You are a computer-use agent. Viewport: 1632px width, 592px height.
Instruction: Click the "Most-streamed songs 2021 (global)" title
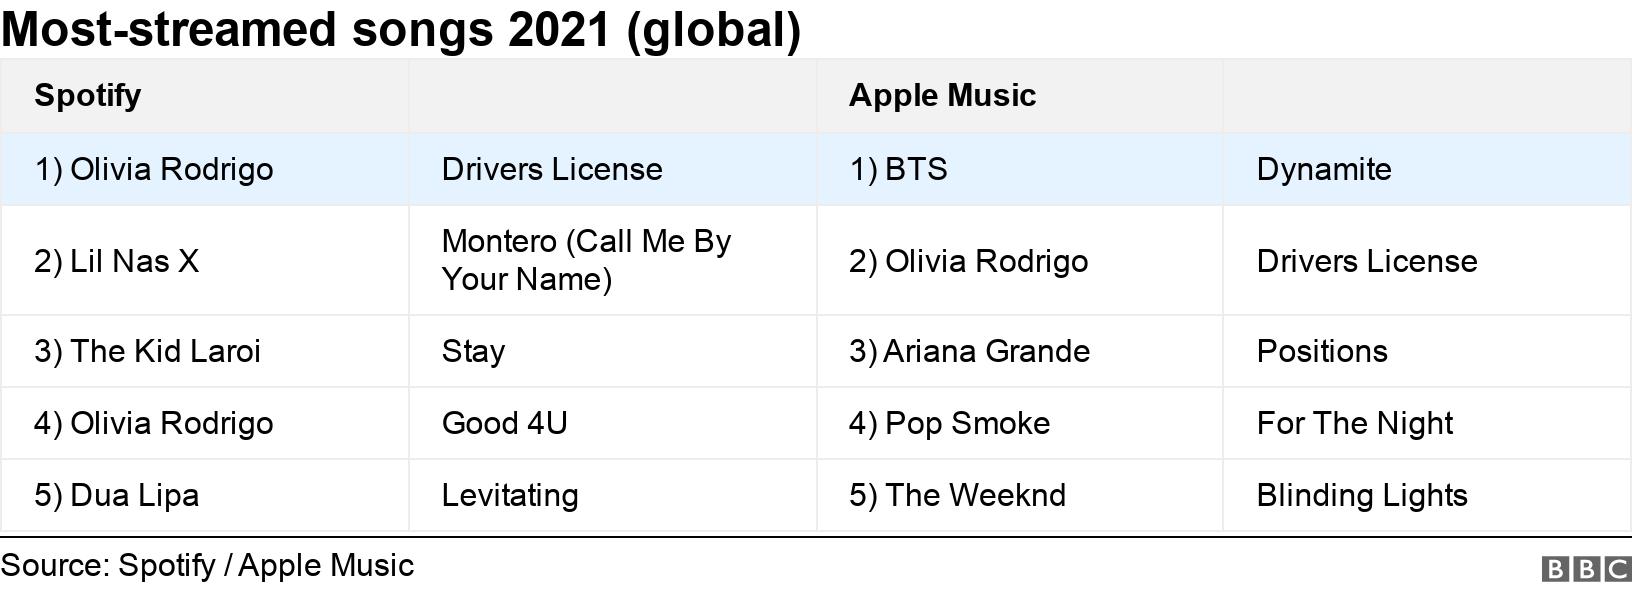pyautogui.click(x=401, y=29)
